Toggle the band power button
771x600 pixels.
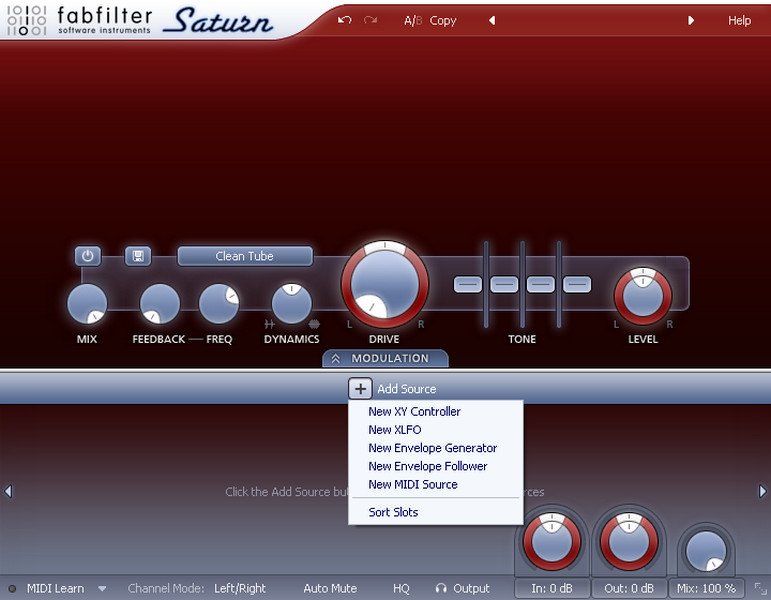pyautogui.click(x=88, y=256)
